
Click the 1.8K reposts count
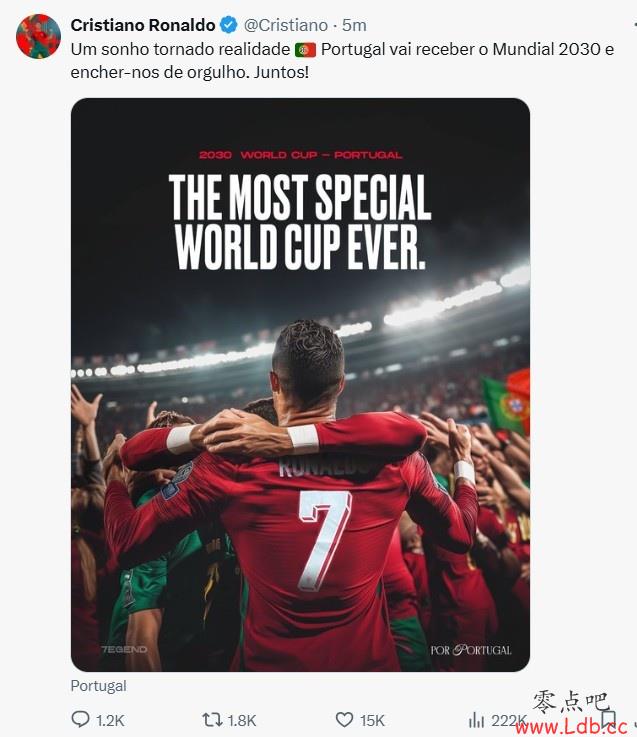click(242, 721)
